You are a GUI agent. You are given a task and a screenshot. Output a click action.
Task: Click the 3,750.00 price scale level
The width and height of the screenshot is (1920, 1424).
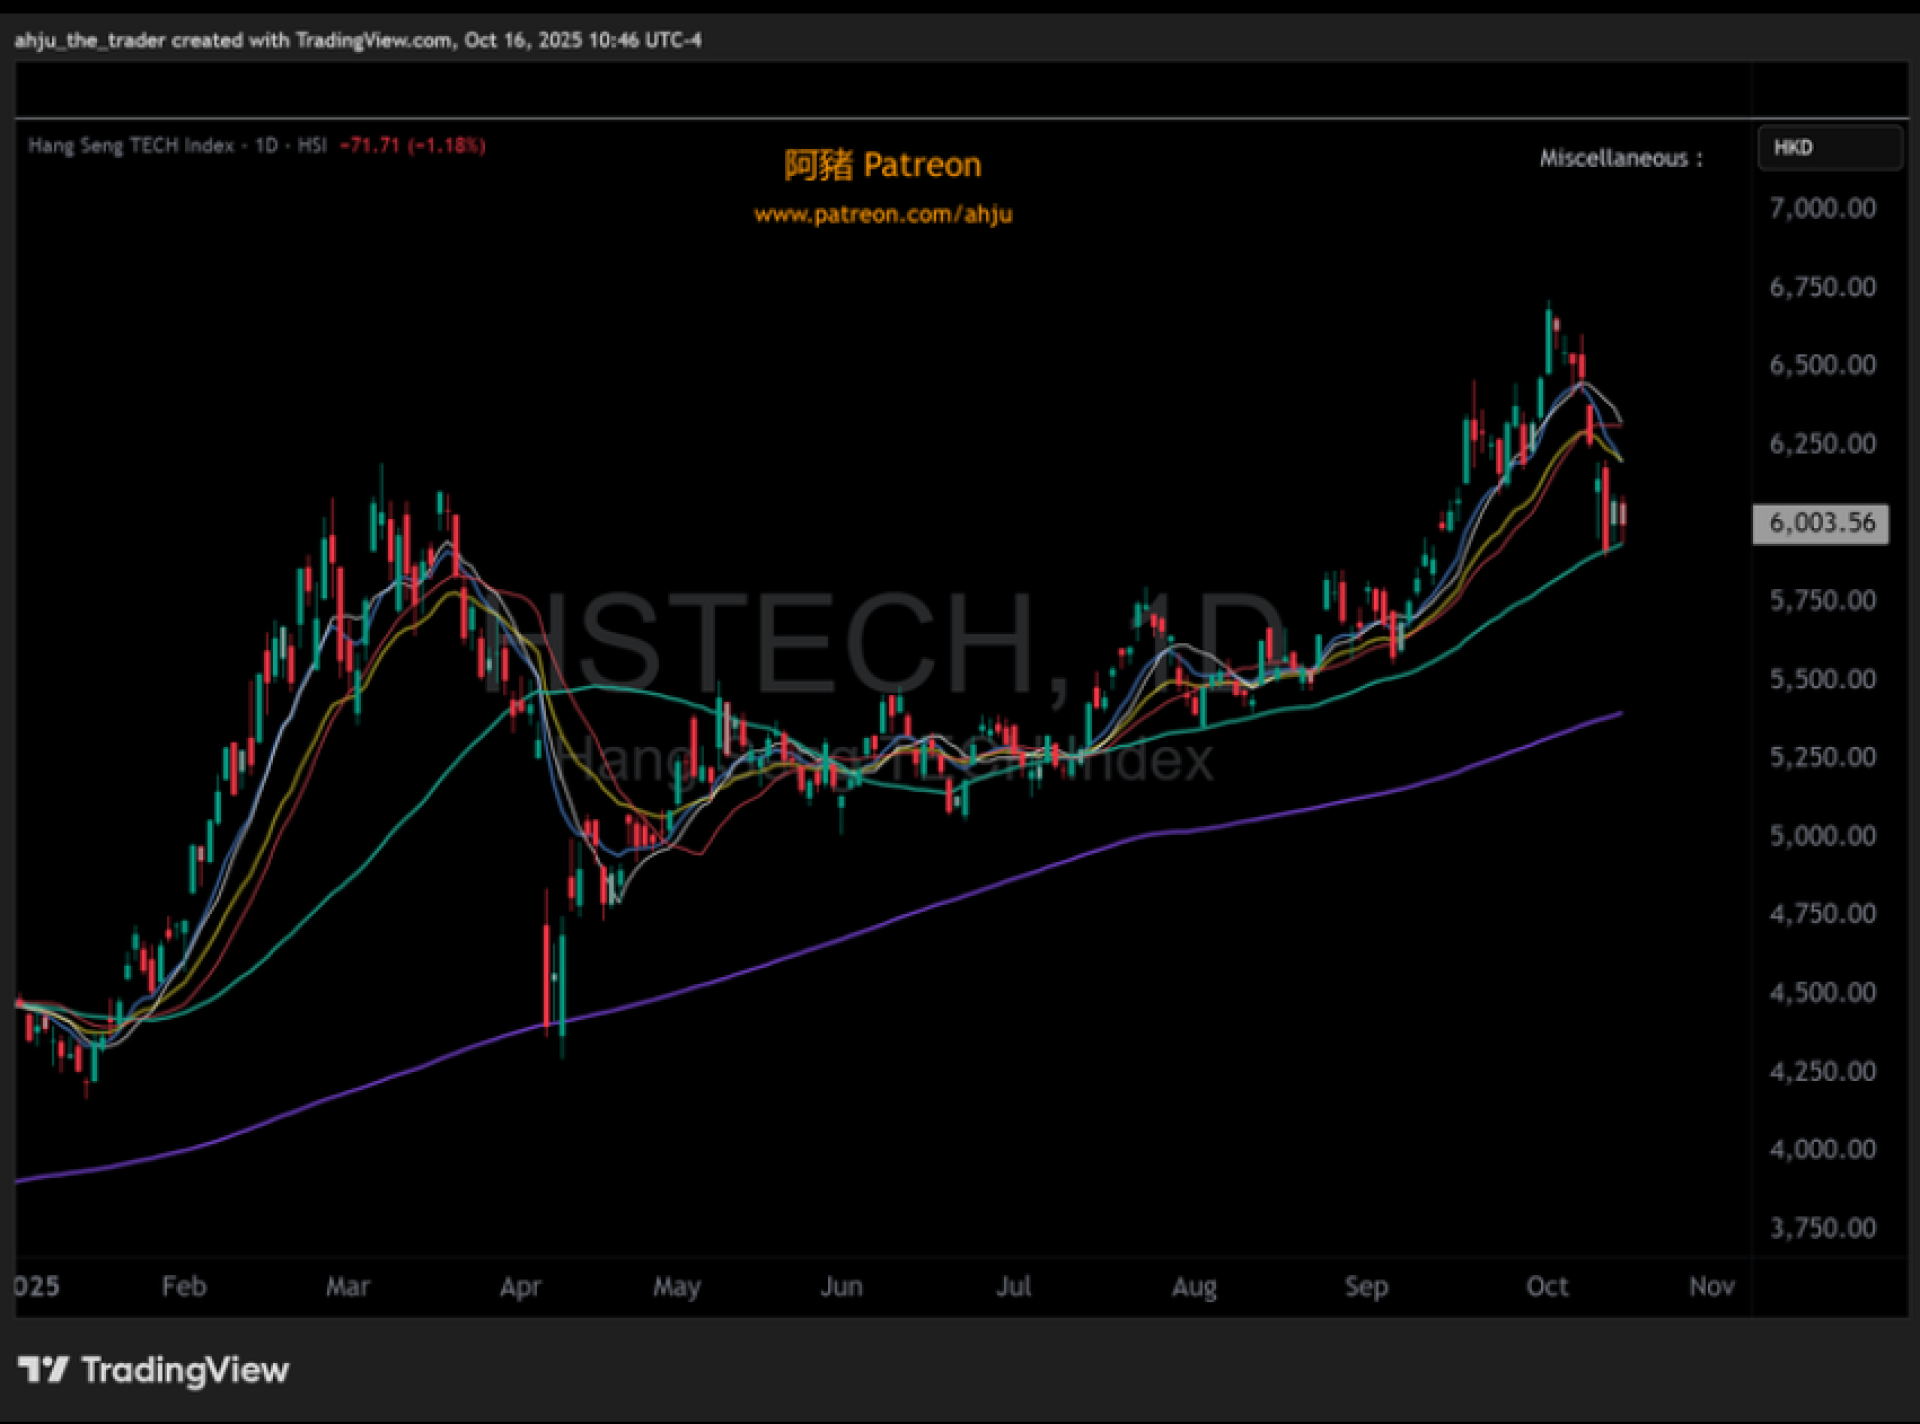(1822, 1227)
